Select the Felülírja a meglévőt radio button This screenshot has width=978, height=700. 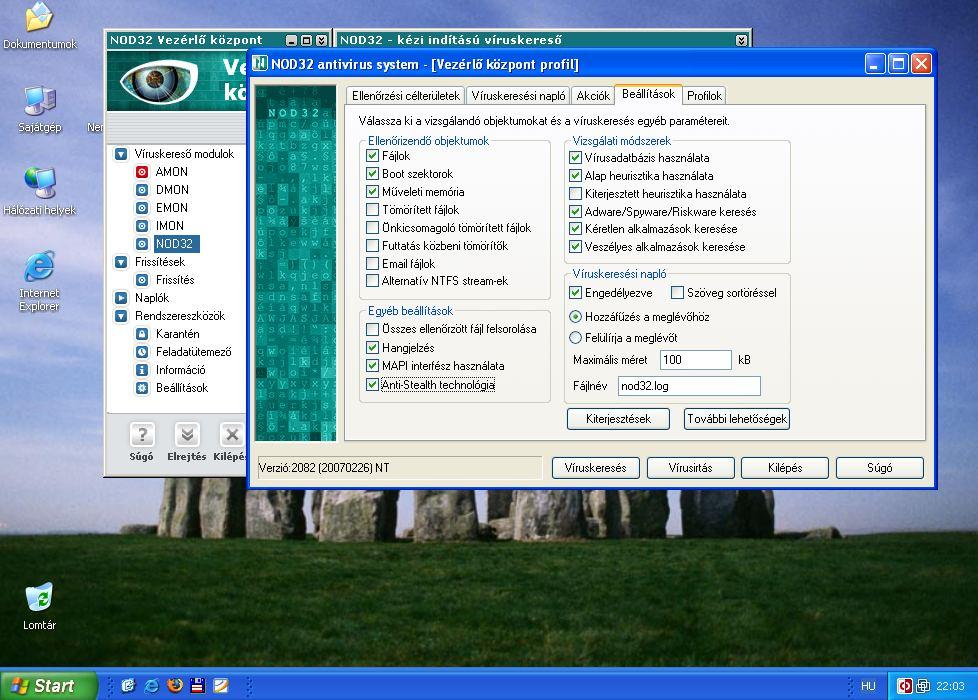pyautogui.click(x=575, y=338)
